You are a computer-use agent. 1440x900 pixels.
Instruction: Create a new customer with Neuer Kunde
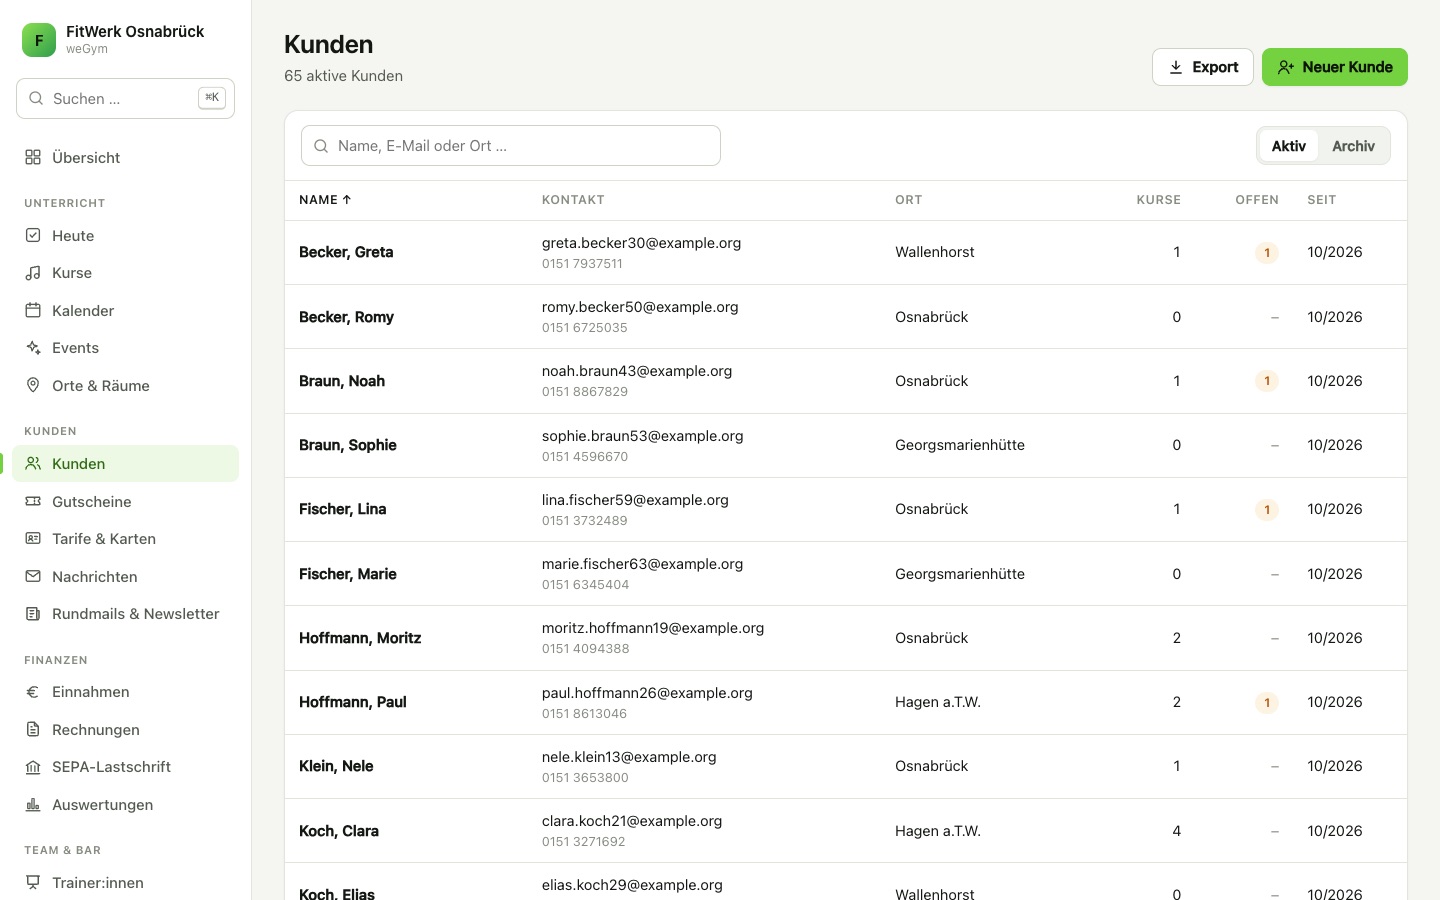click(x=1335, y=67)
